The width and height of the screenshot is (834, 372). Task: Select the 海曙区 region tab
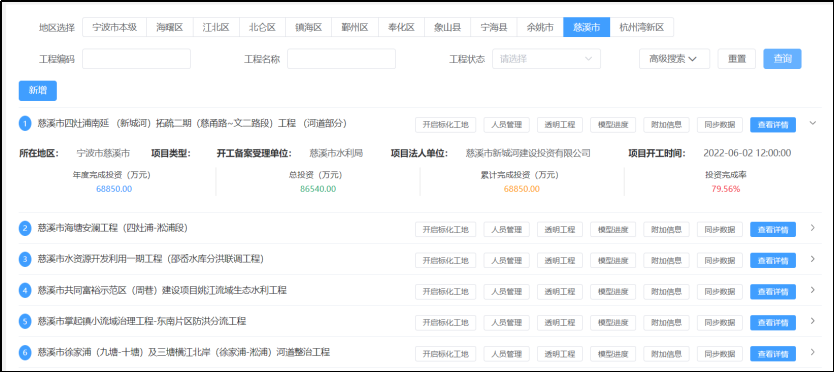pyautogui.click(x=170, y=28)
